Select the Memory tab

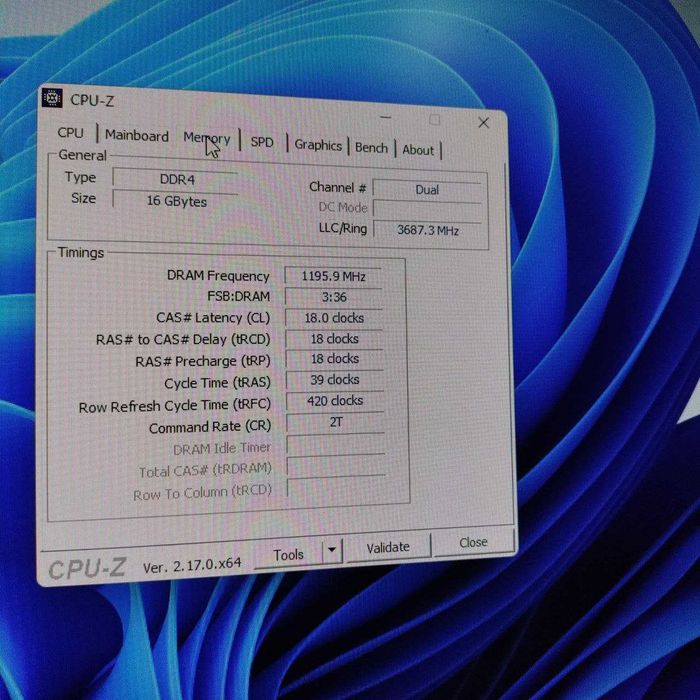(207, 138)
